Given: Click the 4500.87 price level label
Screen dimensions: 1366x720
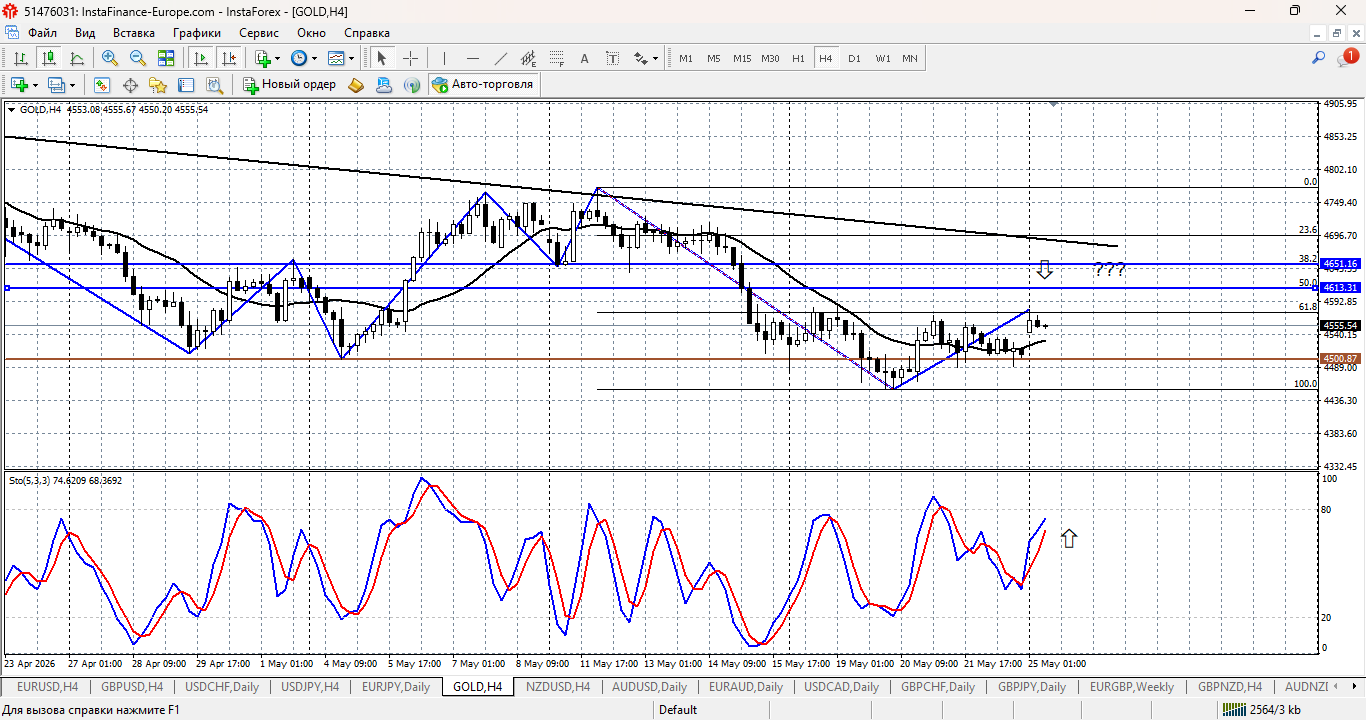Looking at the screenshot, I should click(1340, 358).
